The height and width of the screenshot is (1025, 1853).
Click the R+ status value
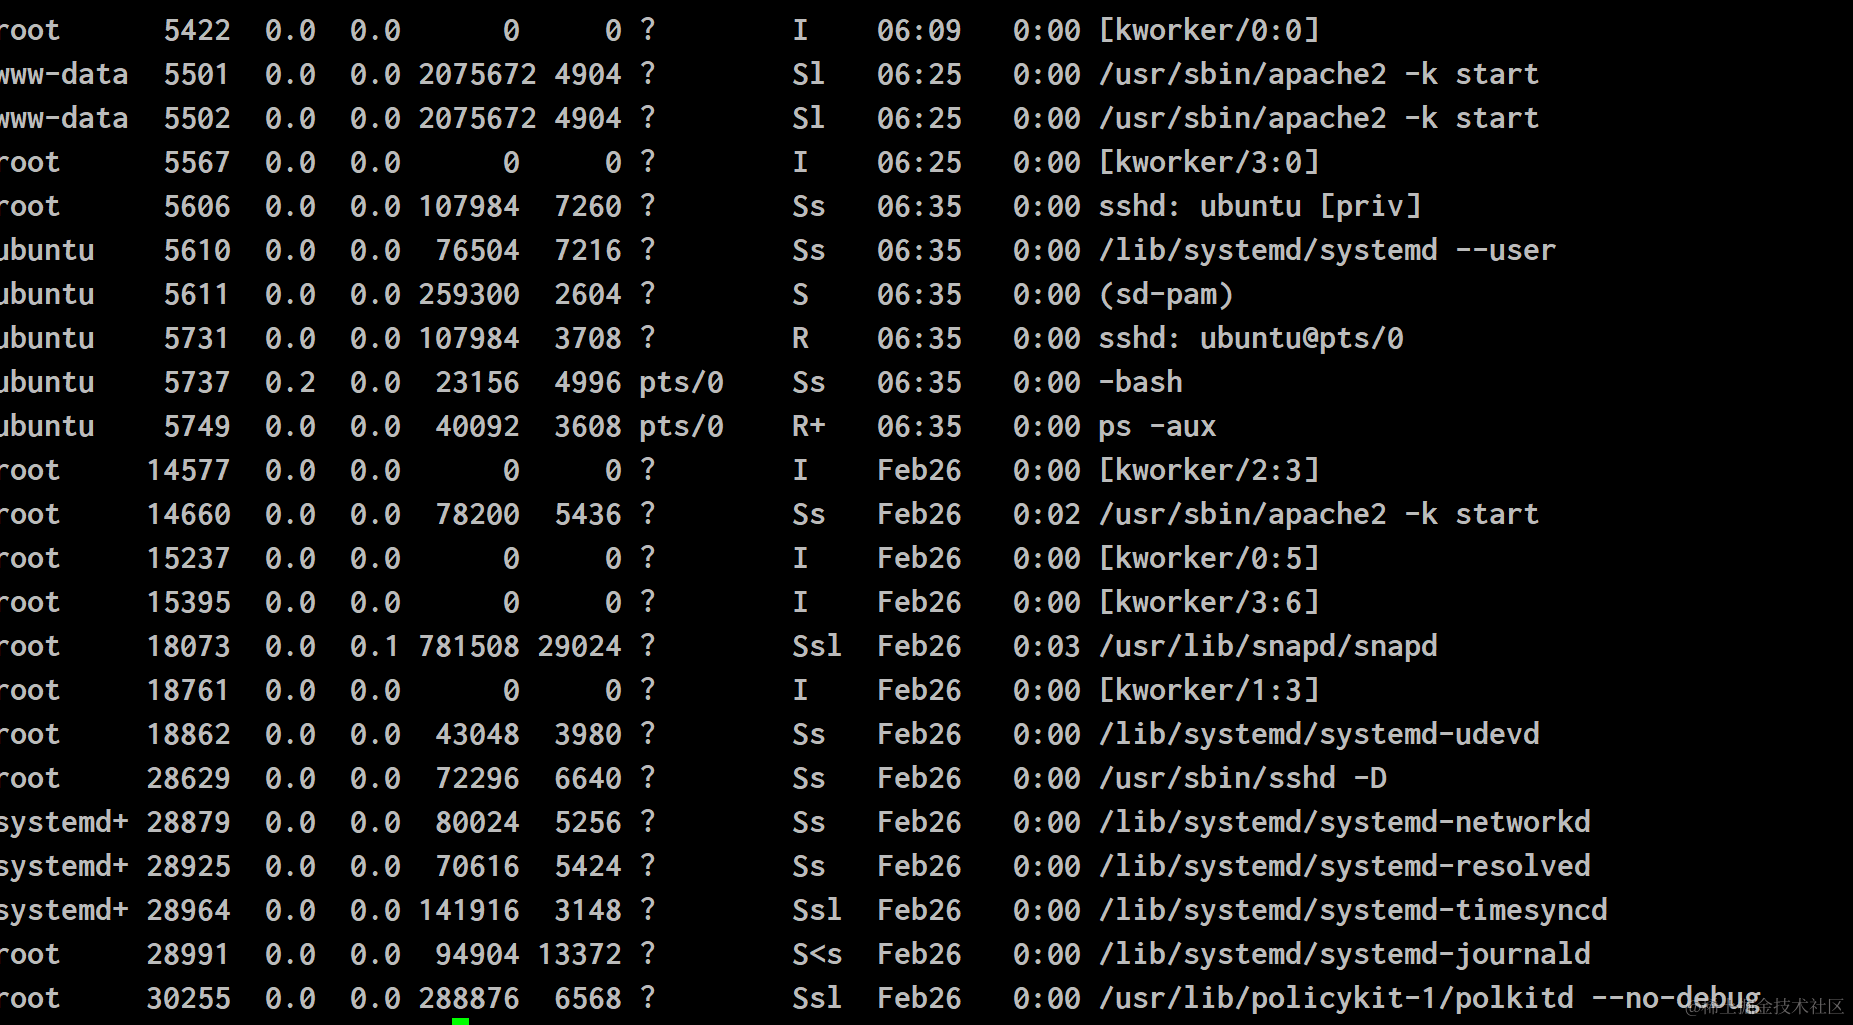809,426
